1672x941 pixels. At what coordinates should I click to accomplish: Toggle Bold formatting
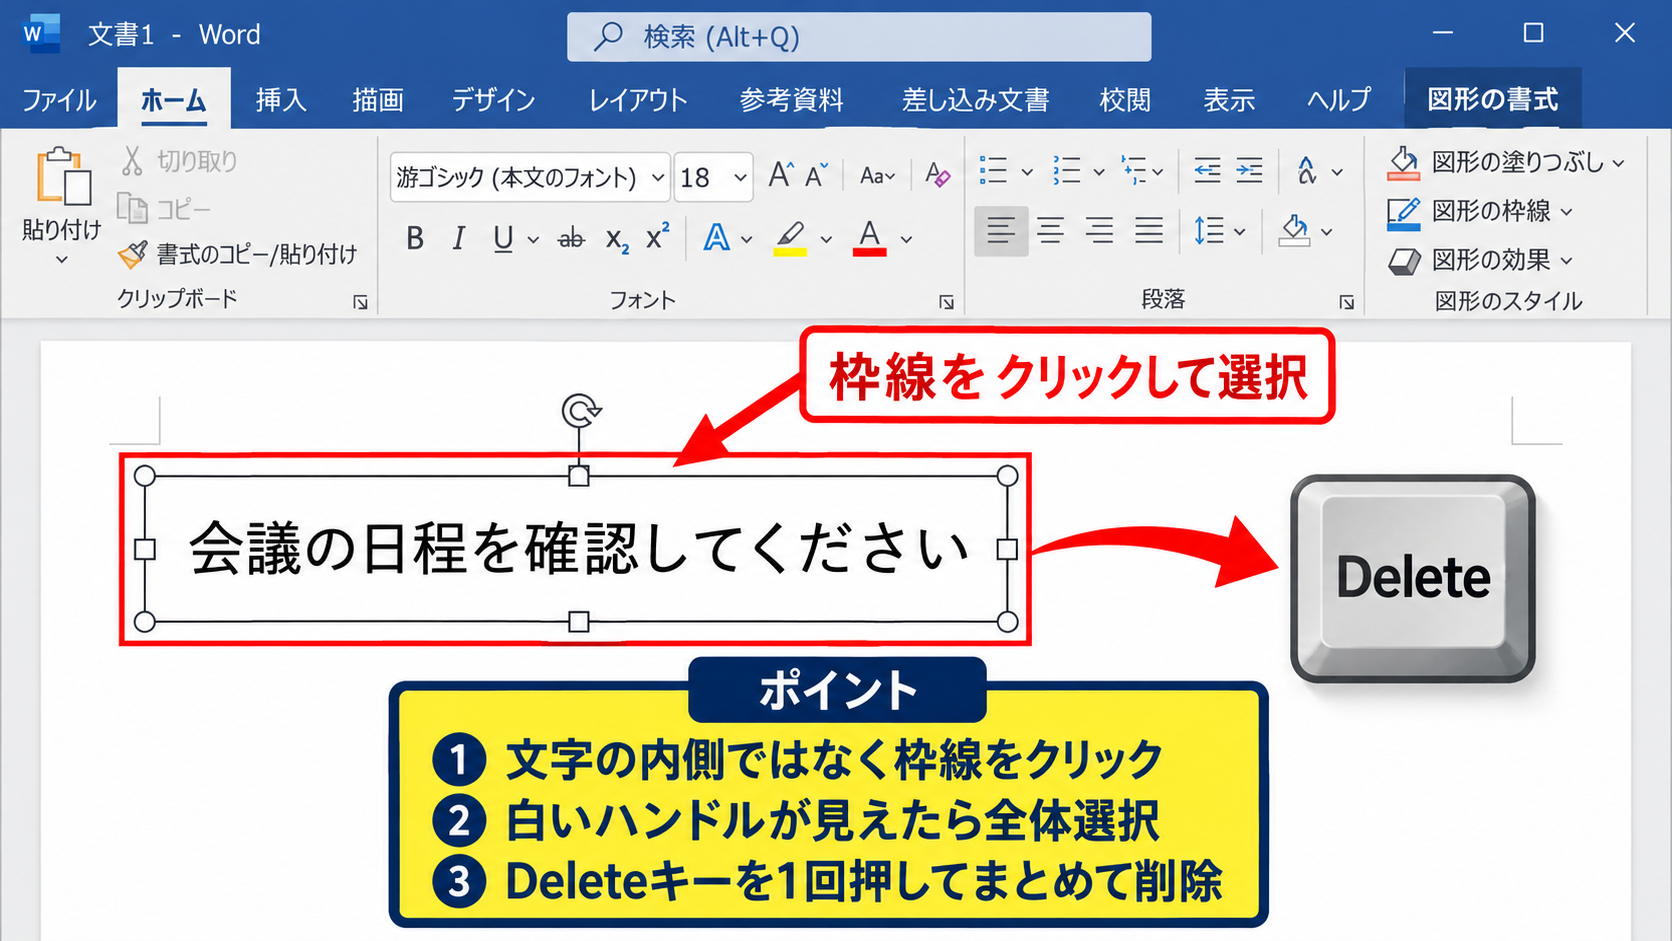415,238
